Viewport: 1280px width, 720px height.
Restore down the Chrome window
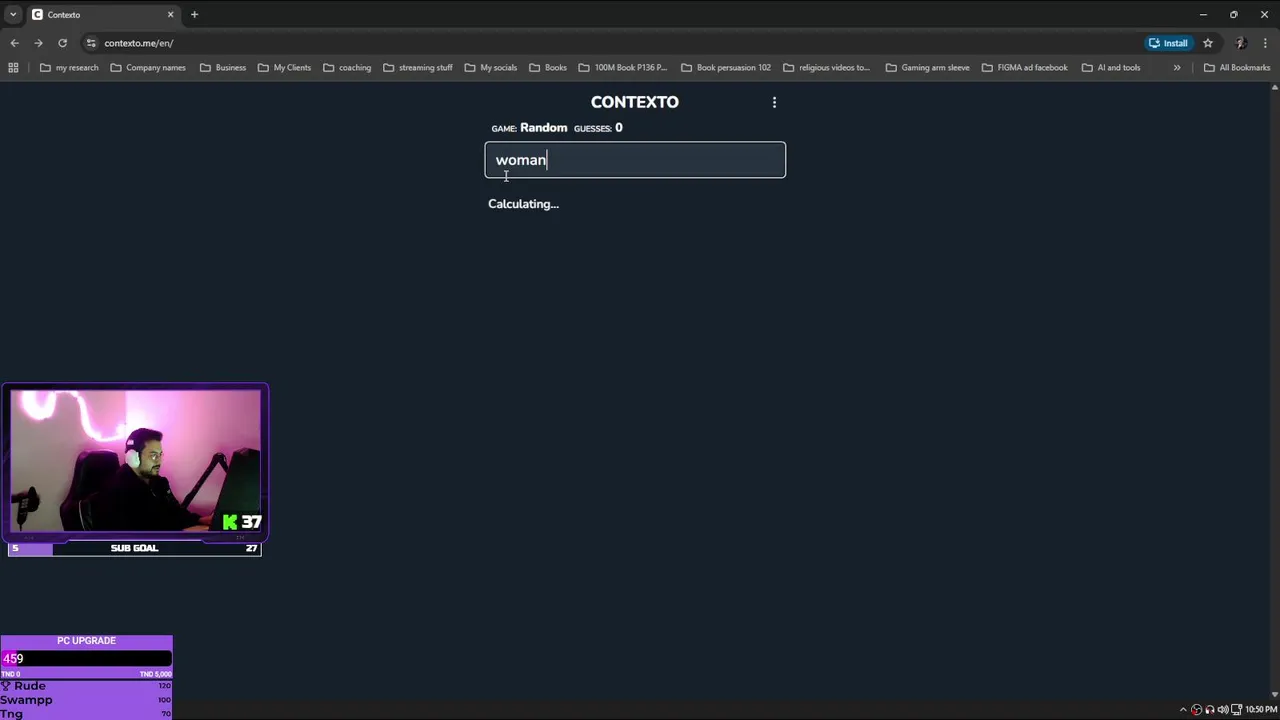click(x=1234, y=14)
